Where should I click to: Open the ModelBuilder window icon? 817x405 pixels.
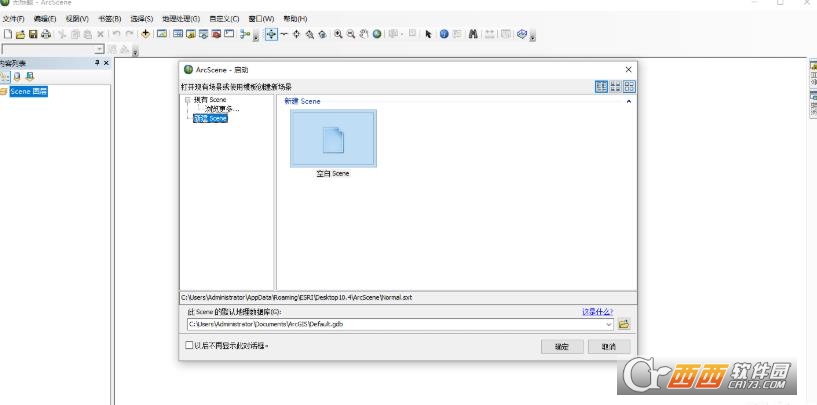point(245,34)
